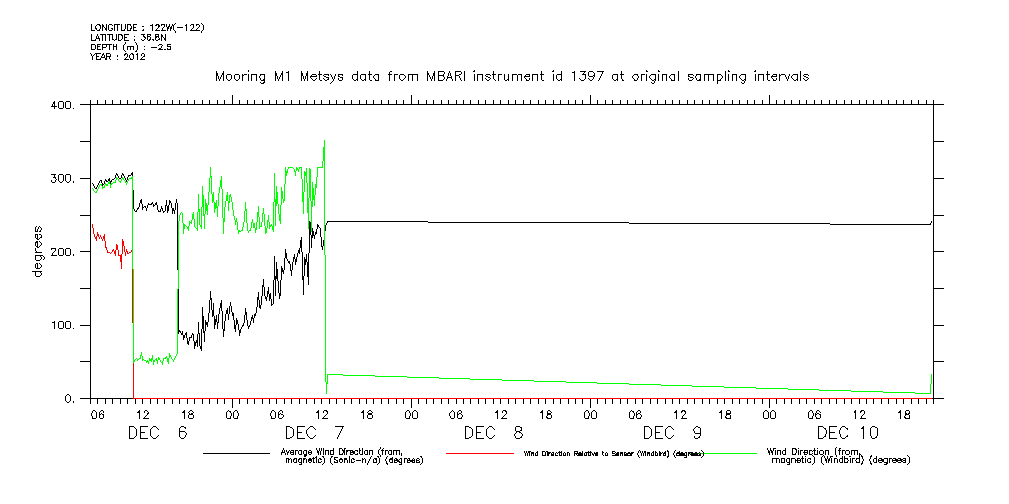Click the DEC 6 date label
1009x504 pixels.
[158, 433]
